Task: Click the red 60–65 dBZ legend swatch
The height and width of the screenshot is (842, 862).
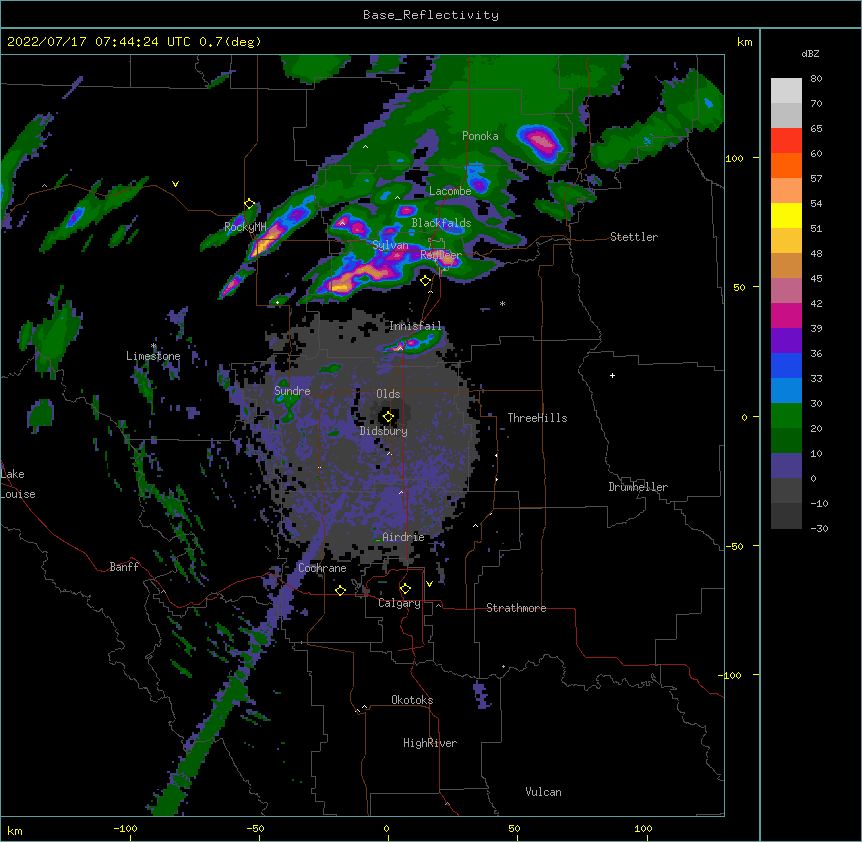Action: tap(786, 140)
